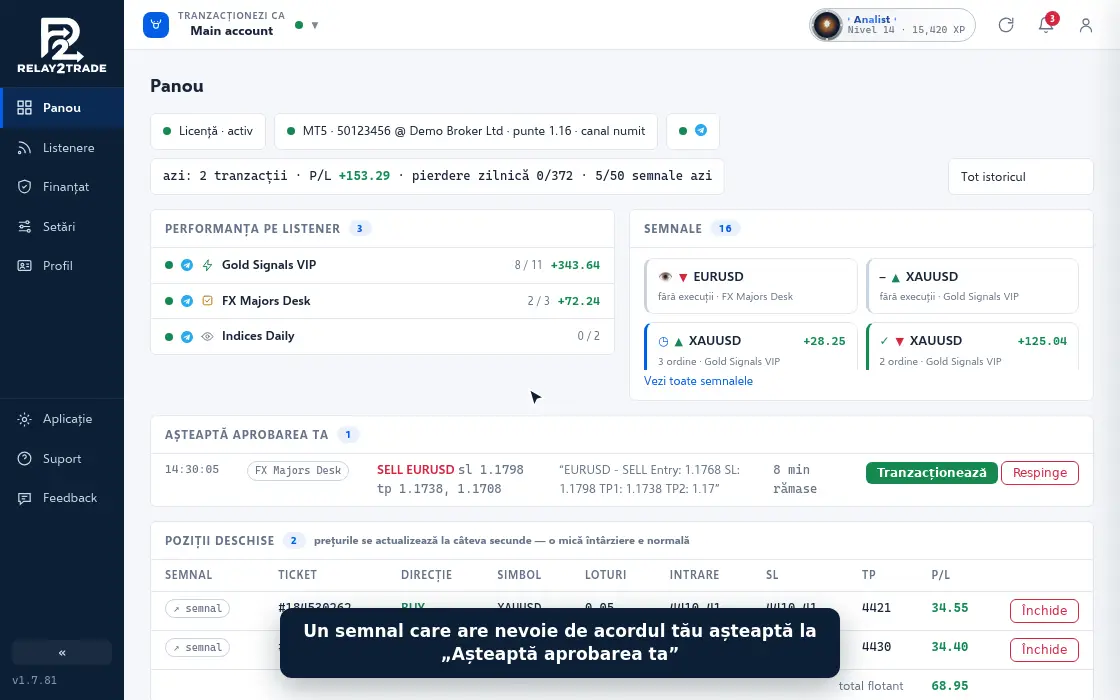Viewport: 1120px width, 700px height.
Task: Close the position with P/L 34.40
Action: 1044,649
